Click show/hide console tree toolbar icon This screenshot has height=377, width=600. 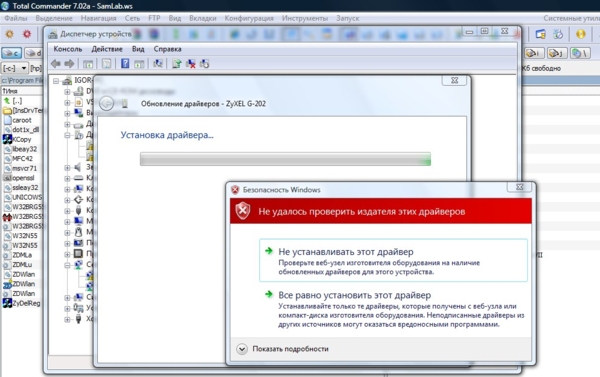point(88,64)
